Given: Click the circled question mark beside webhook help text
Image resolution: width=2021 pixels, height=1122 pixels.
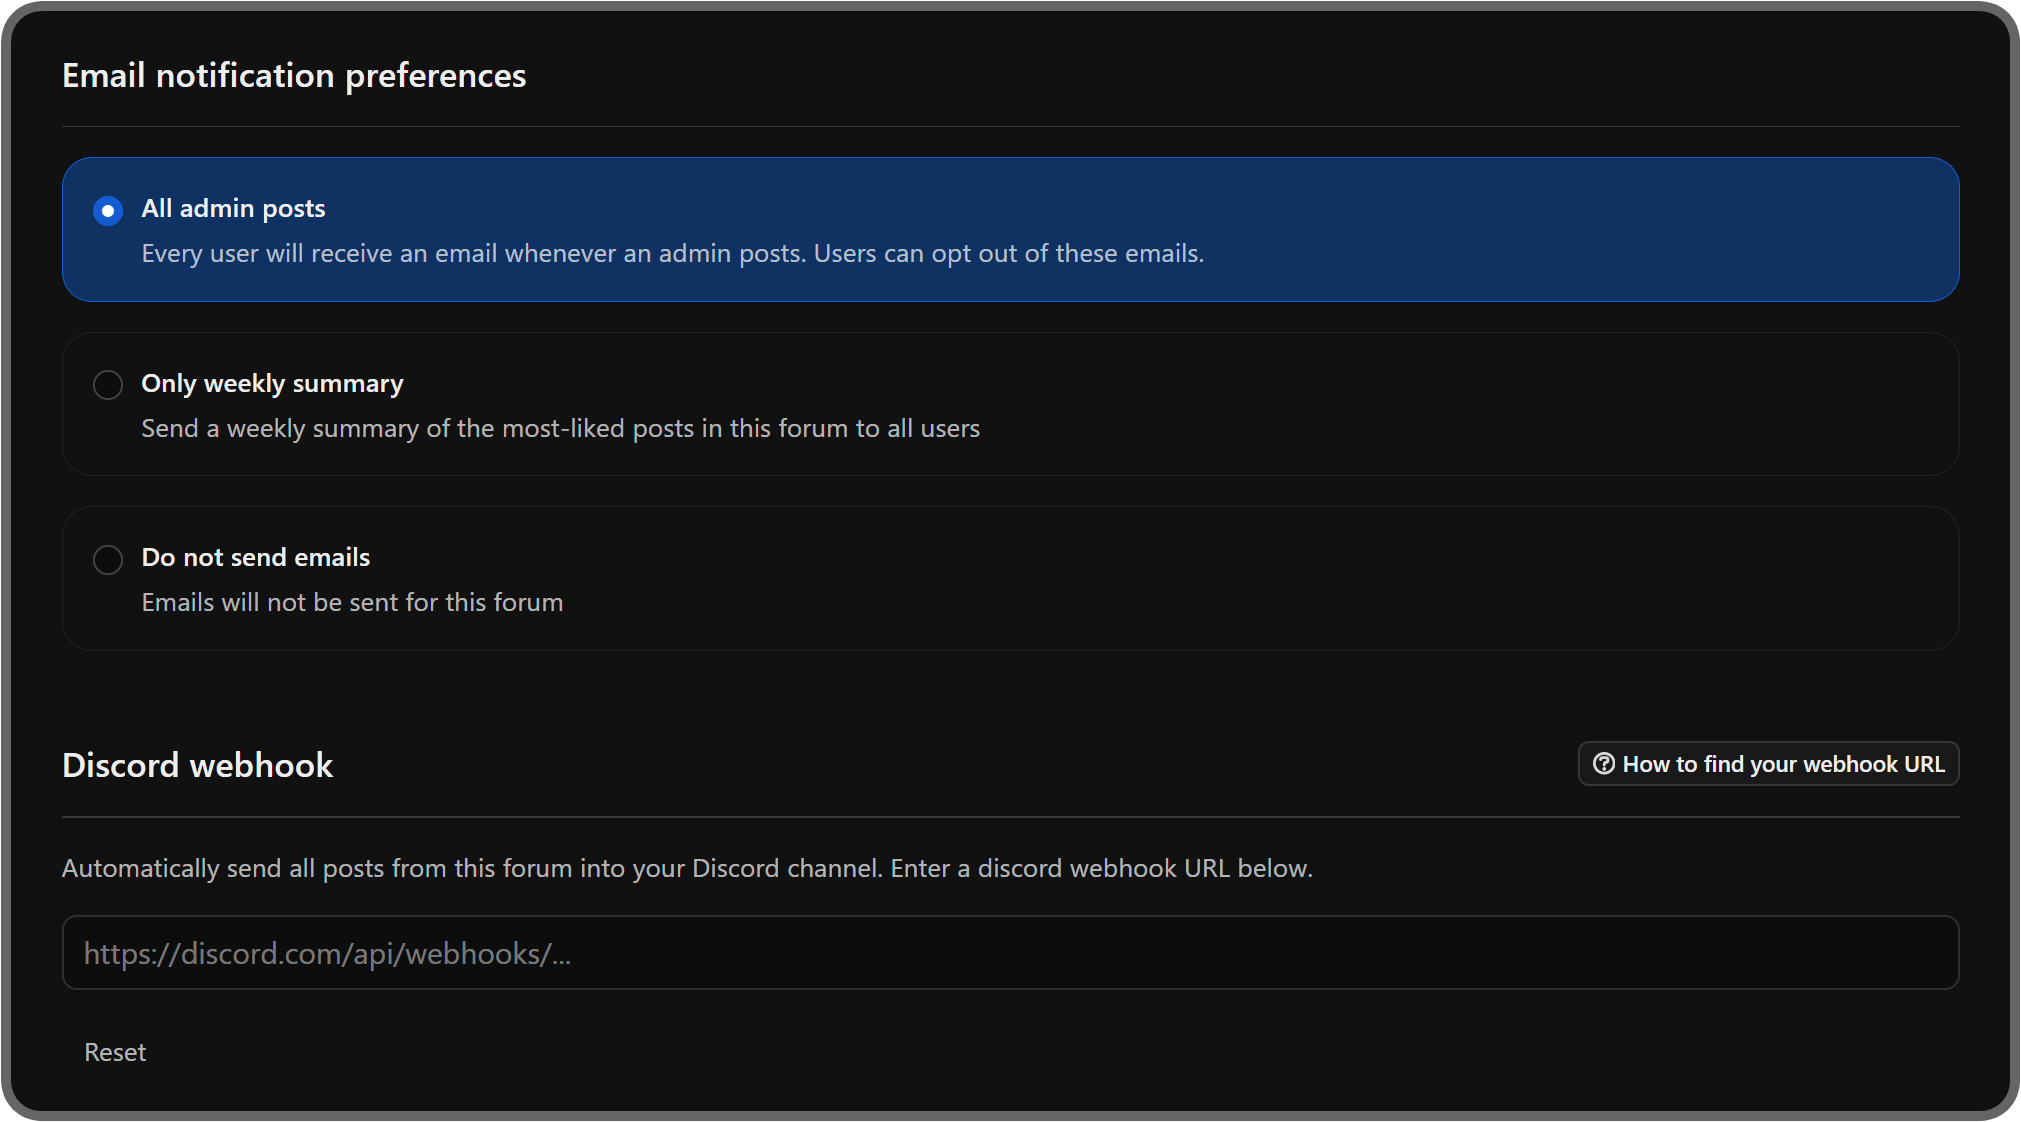Looking at the screenshot, I should [x=1605, y=763].
